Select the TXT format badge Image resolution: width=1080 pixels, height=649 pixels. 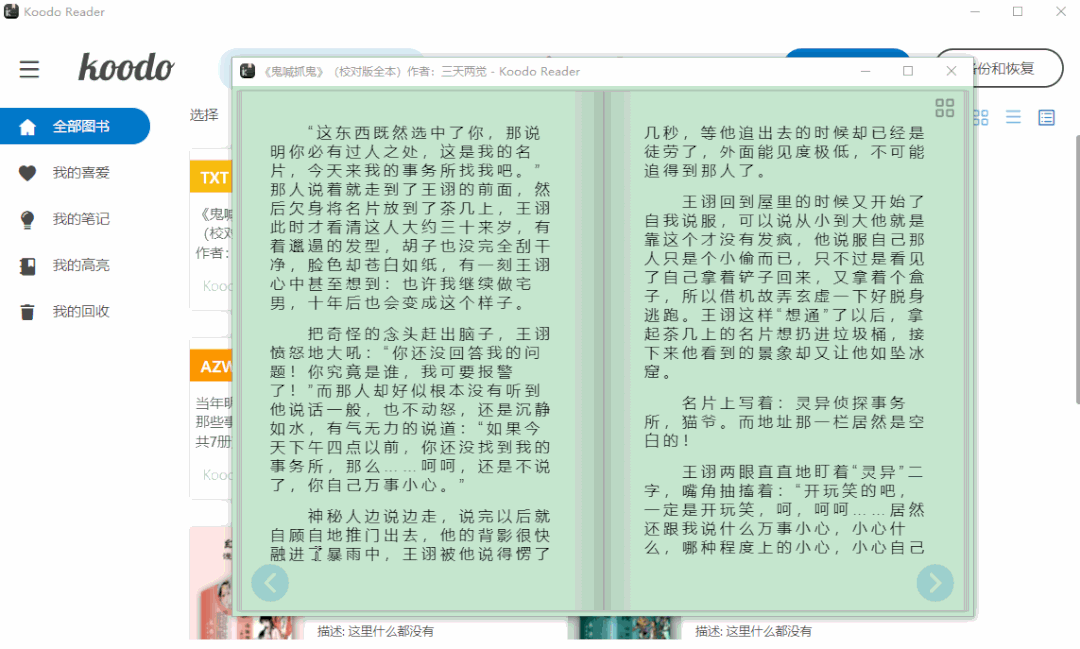[x=211, y=177]
